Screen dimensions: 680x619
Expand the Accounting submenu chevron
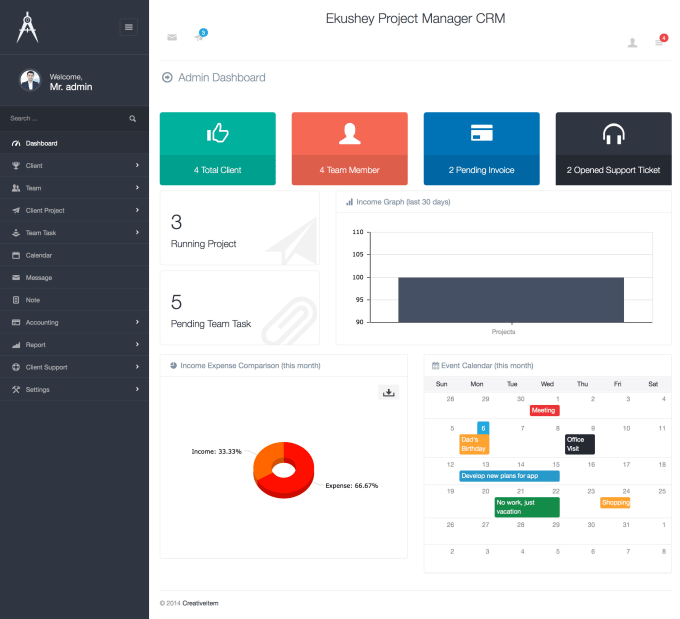[x=137, y=322]
